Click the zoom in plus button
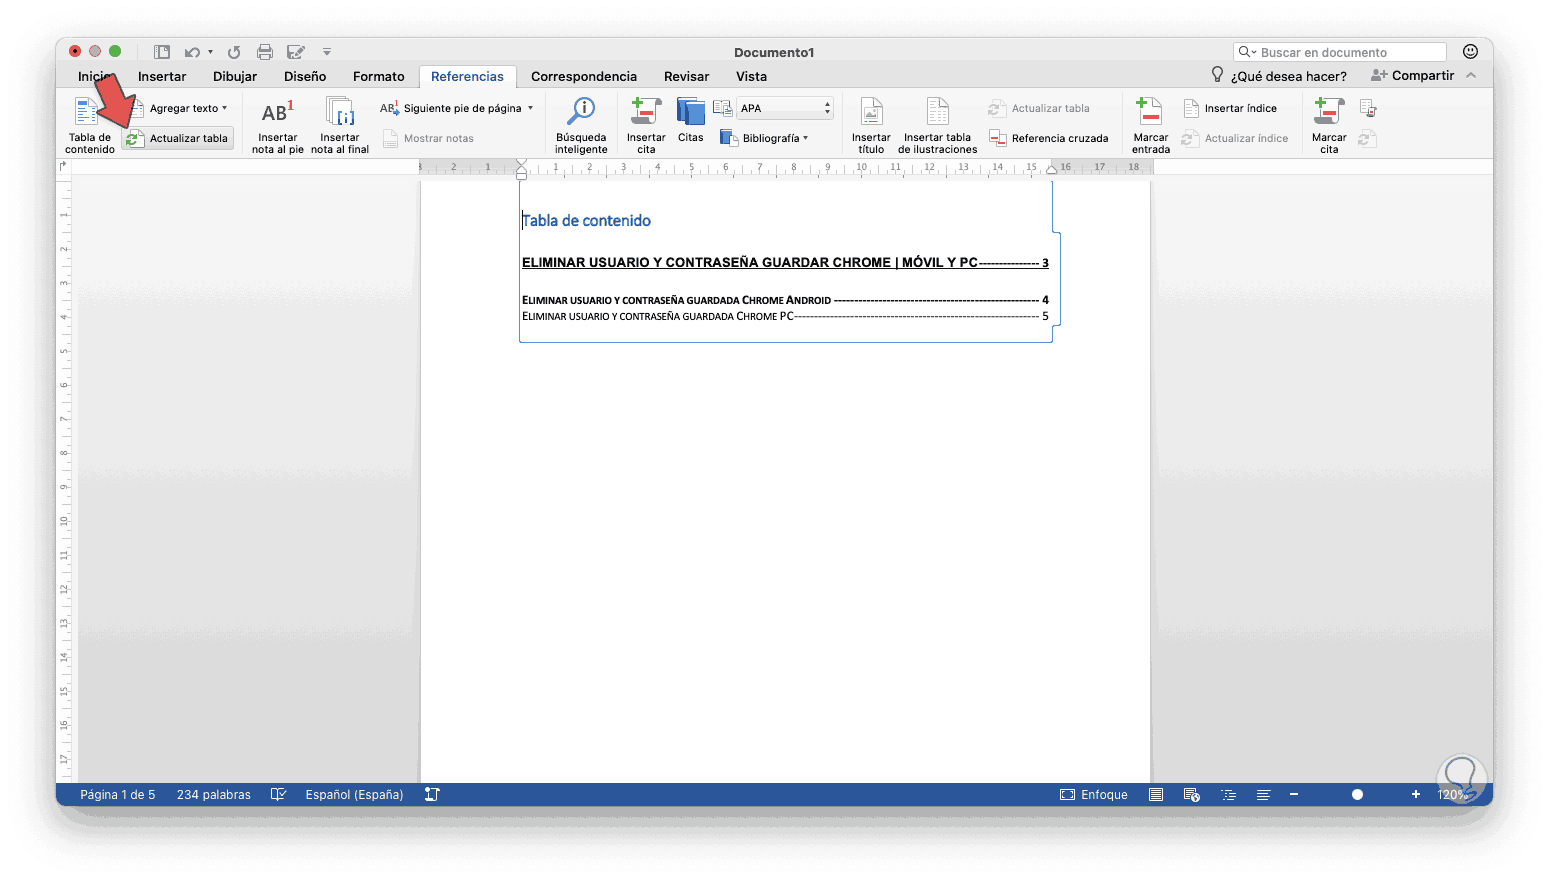The width and height of the screenshot is (1549, 880). pos(1415,795)
